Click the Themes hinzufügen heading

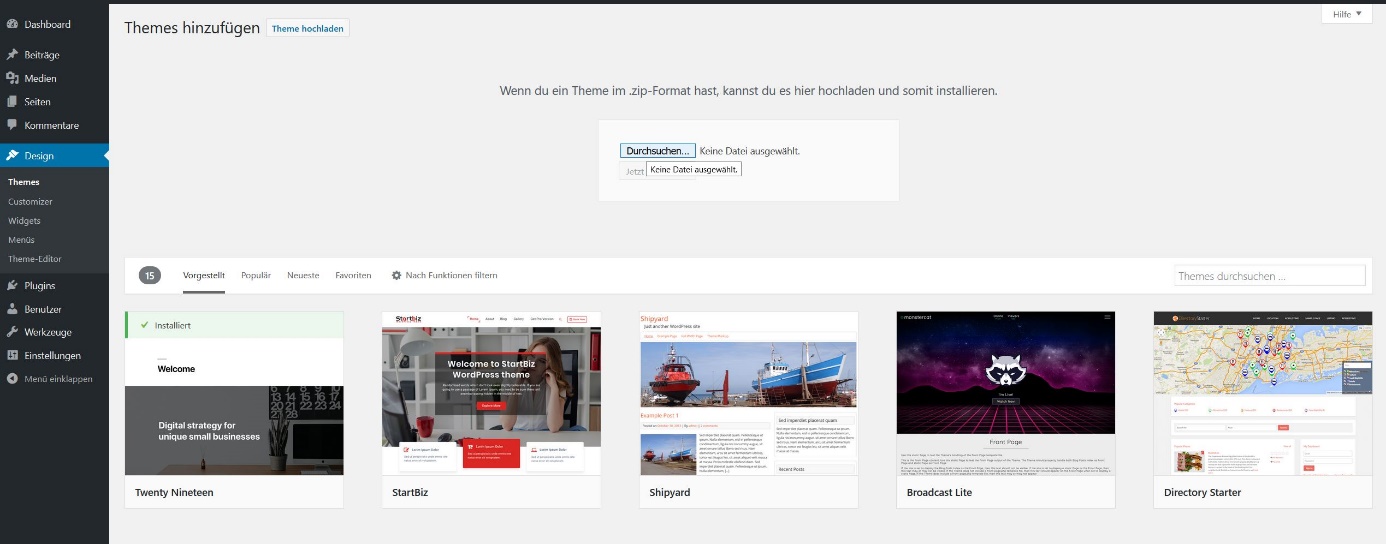tap(192, 28)
